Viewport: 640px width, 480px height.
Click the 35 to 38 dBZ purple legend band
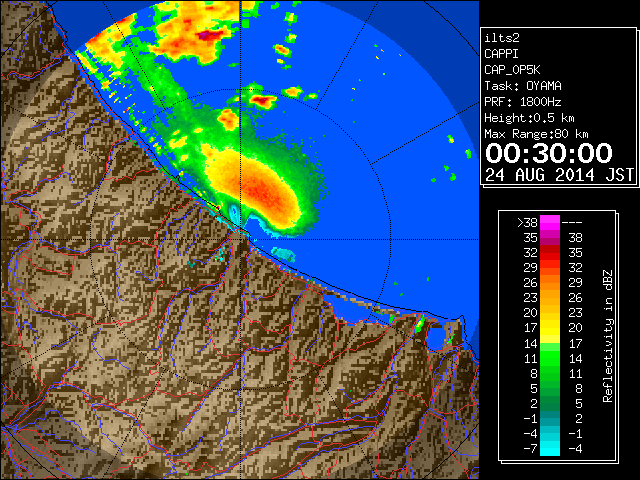550,238
